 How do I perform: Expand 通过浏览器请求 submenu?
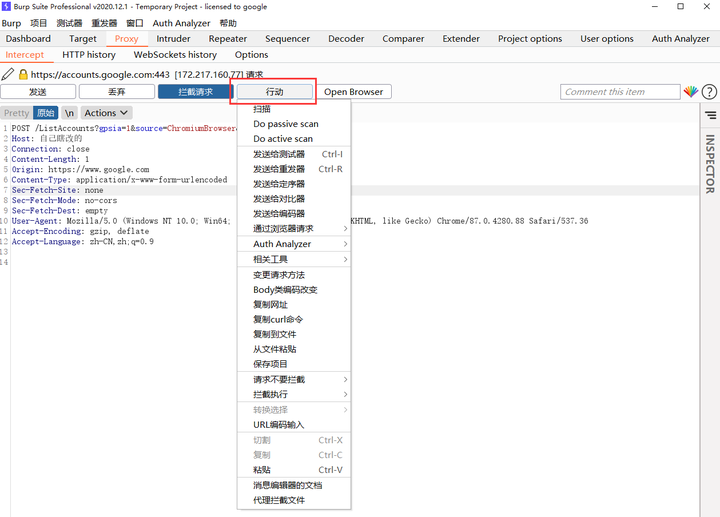click(x=294, y=229)
